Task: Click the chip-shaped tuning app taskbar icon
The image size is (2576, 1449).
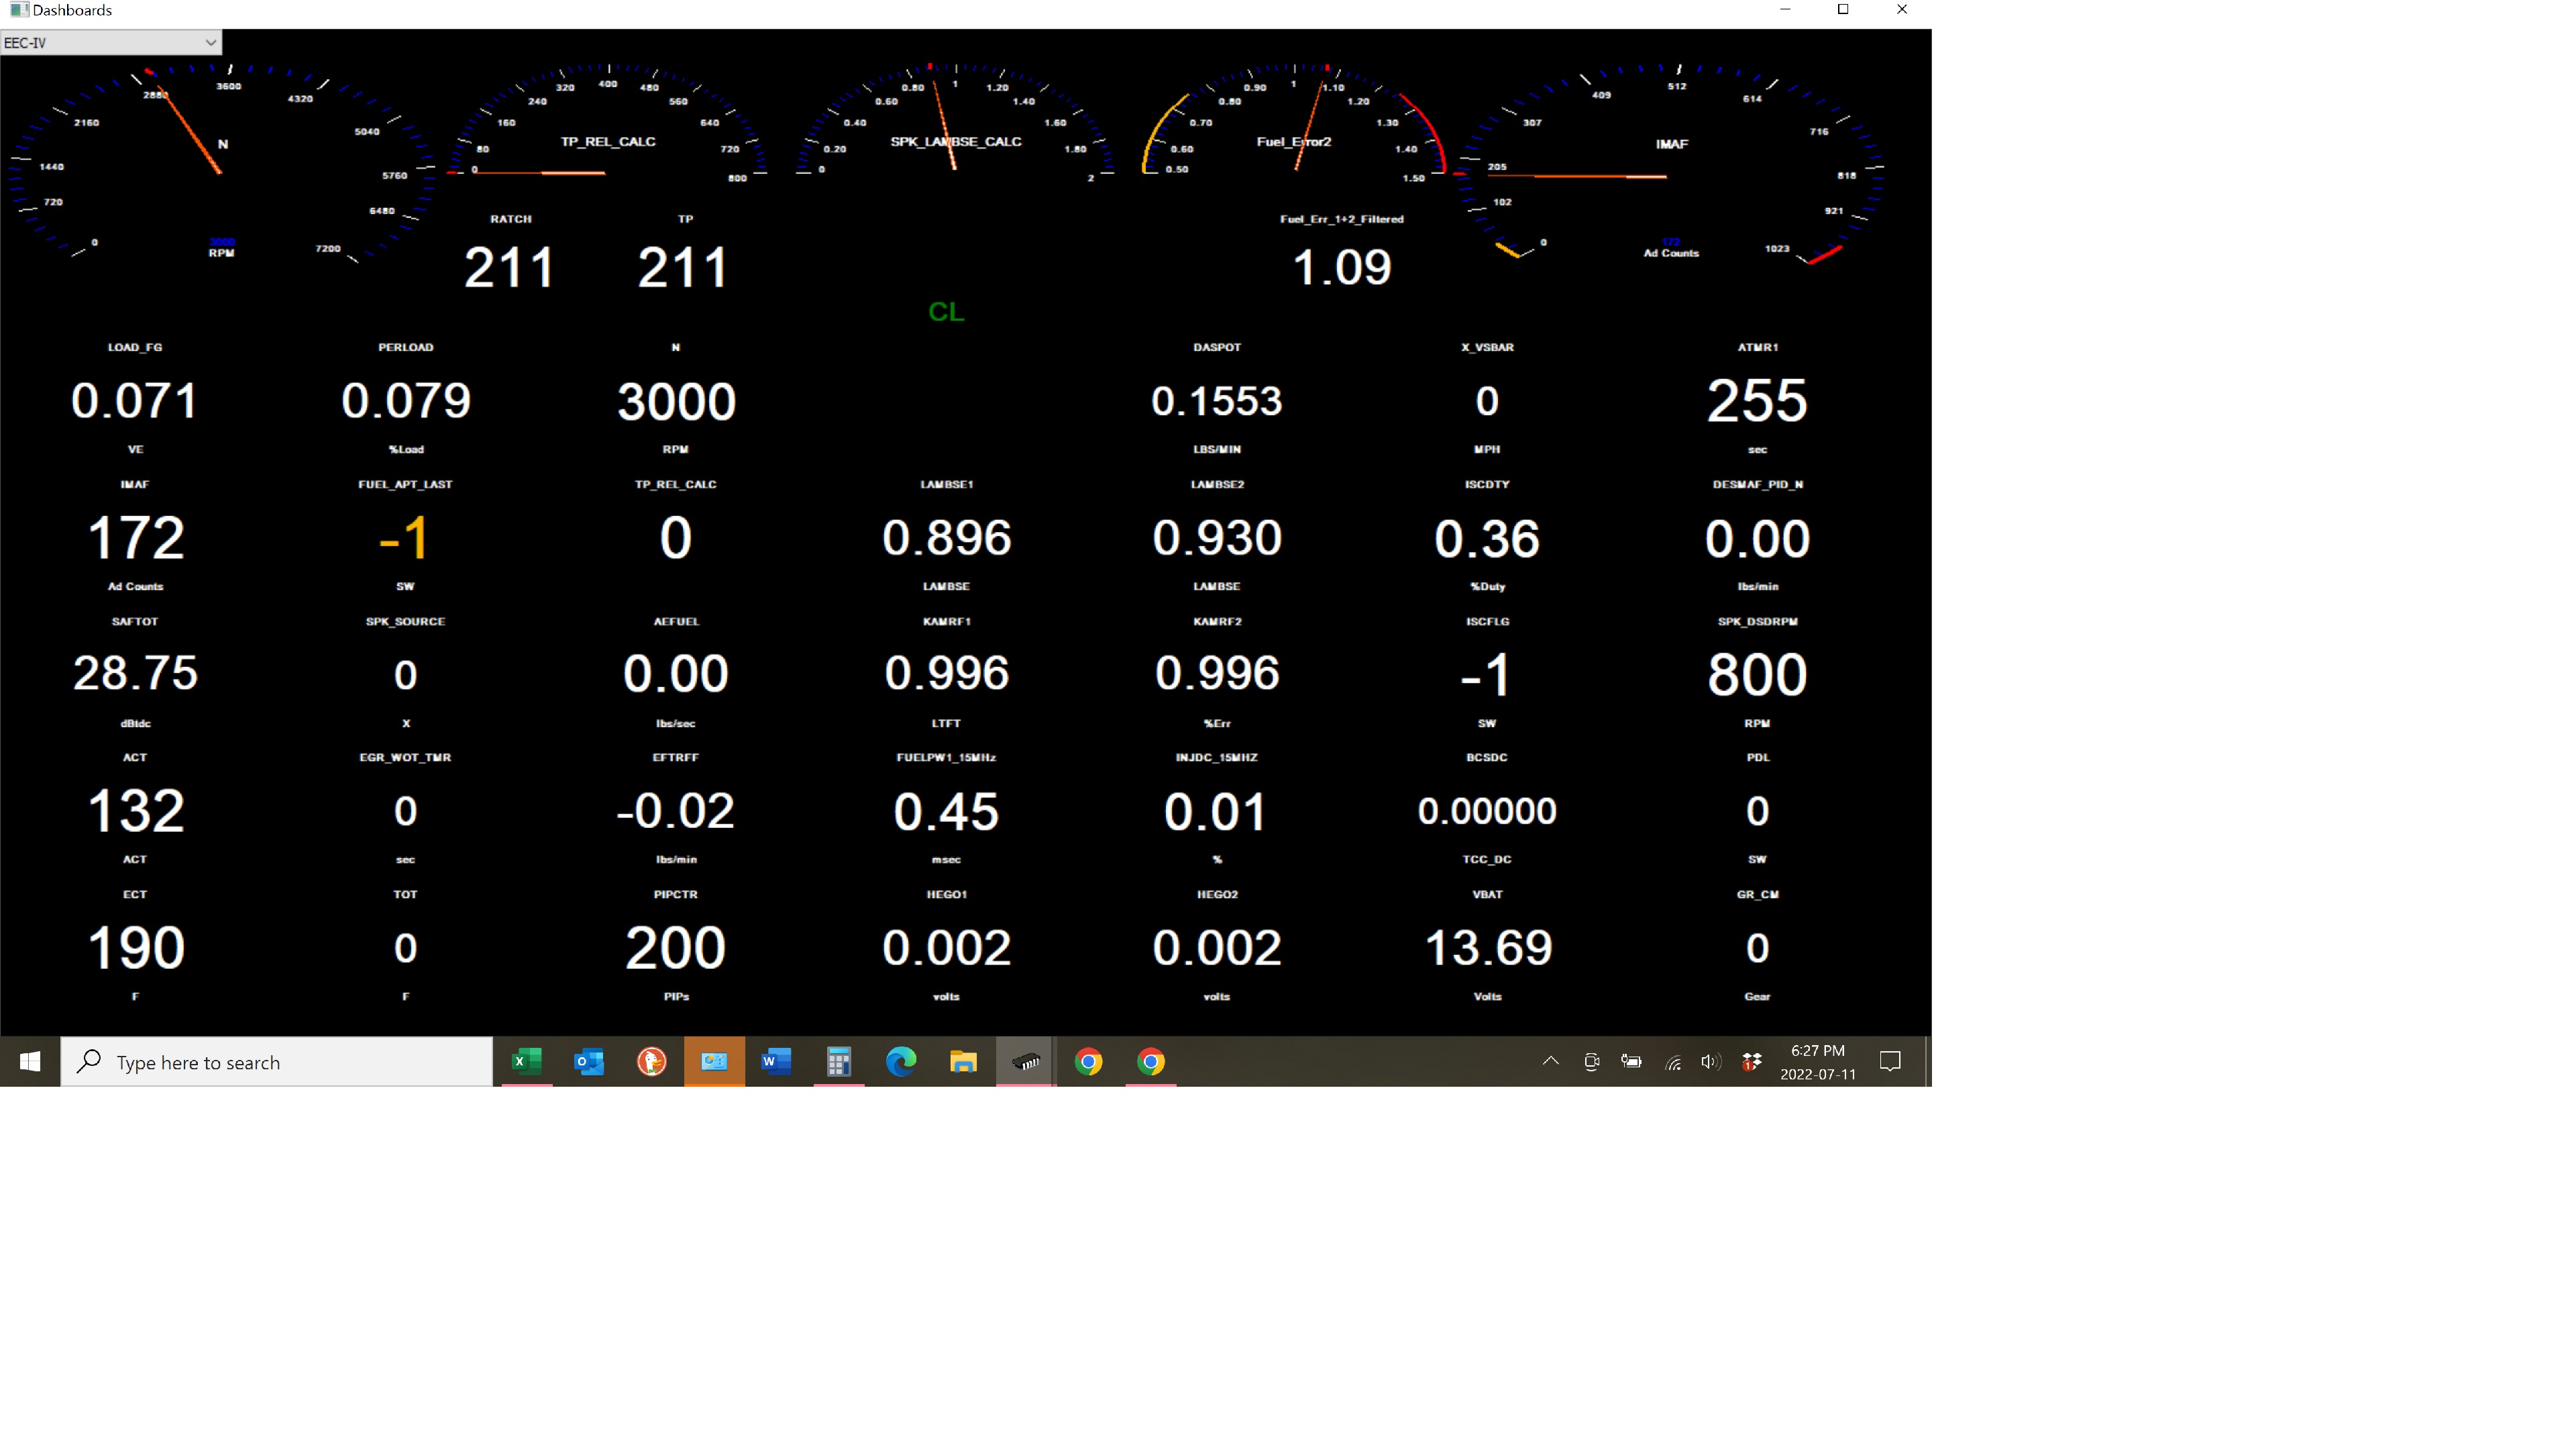Action: coord(1025,1061)
